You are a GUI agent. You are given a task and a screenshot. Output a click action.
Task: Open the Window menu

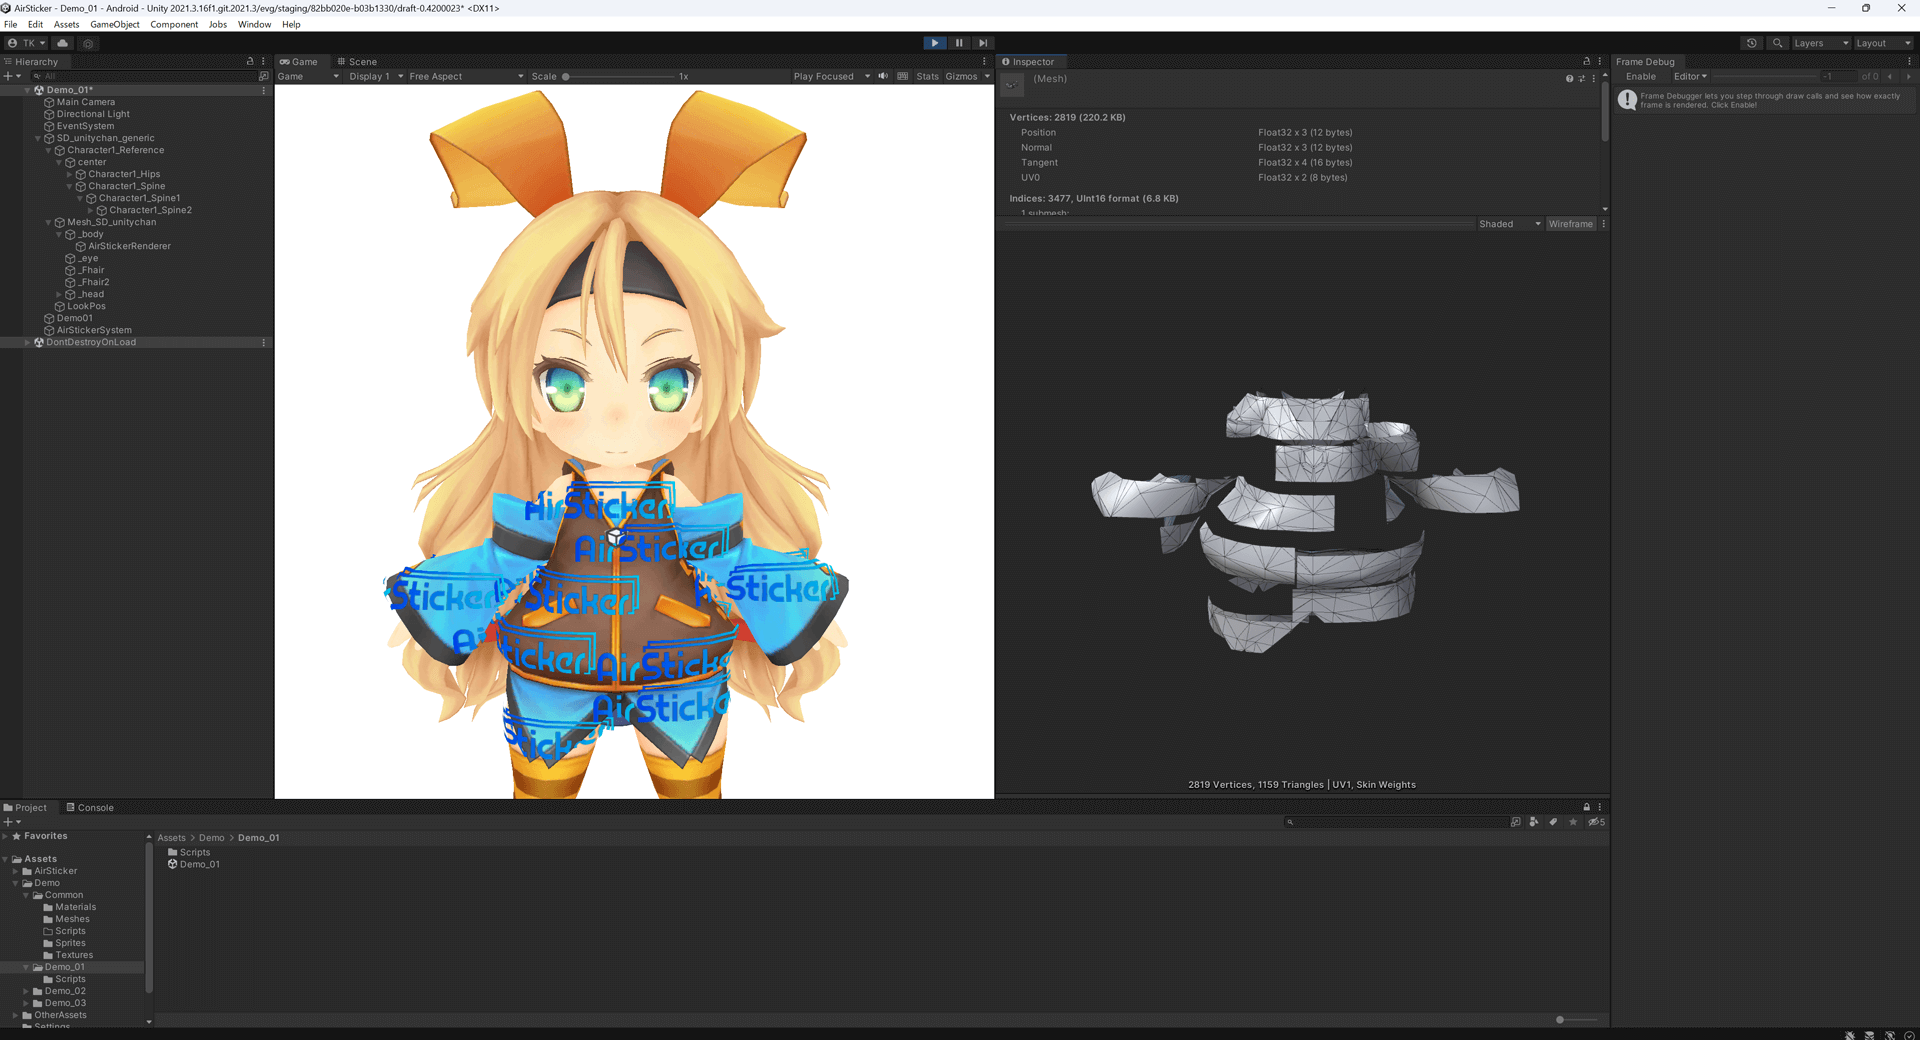point(254,24)
